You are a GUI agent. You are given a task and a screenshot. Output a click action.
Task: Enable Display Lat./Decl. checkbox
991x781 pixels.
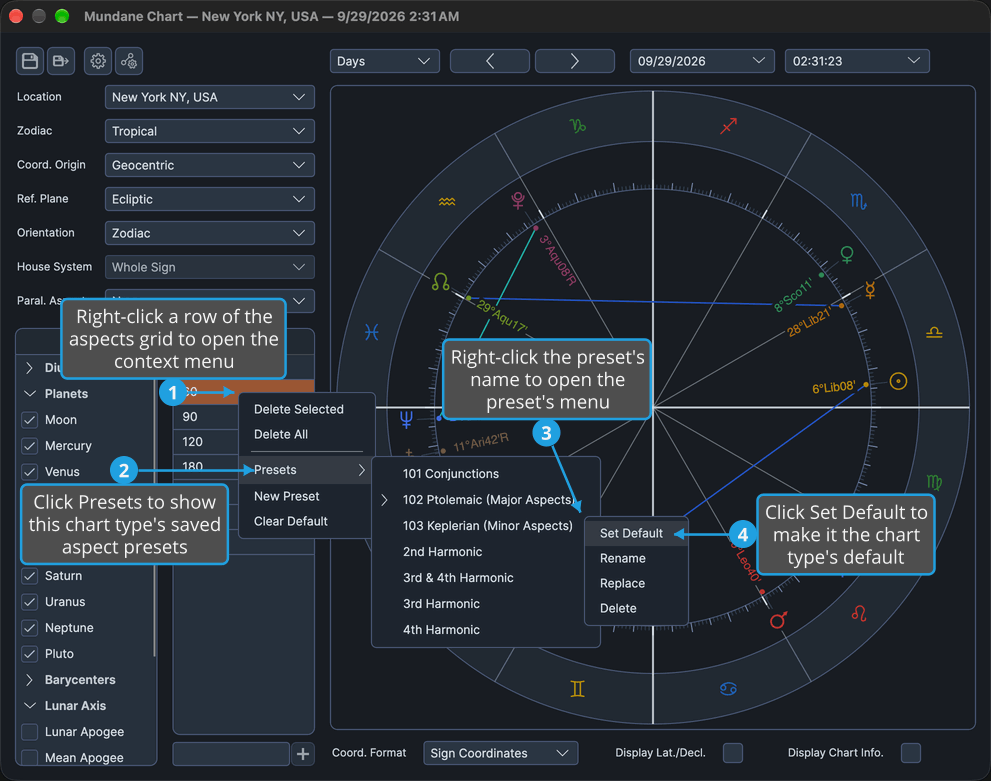[733, 753]
